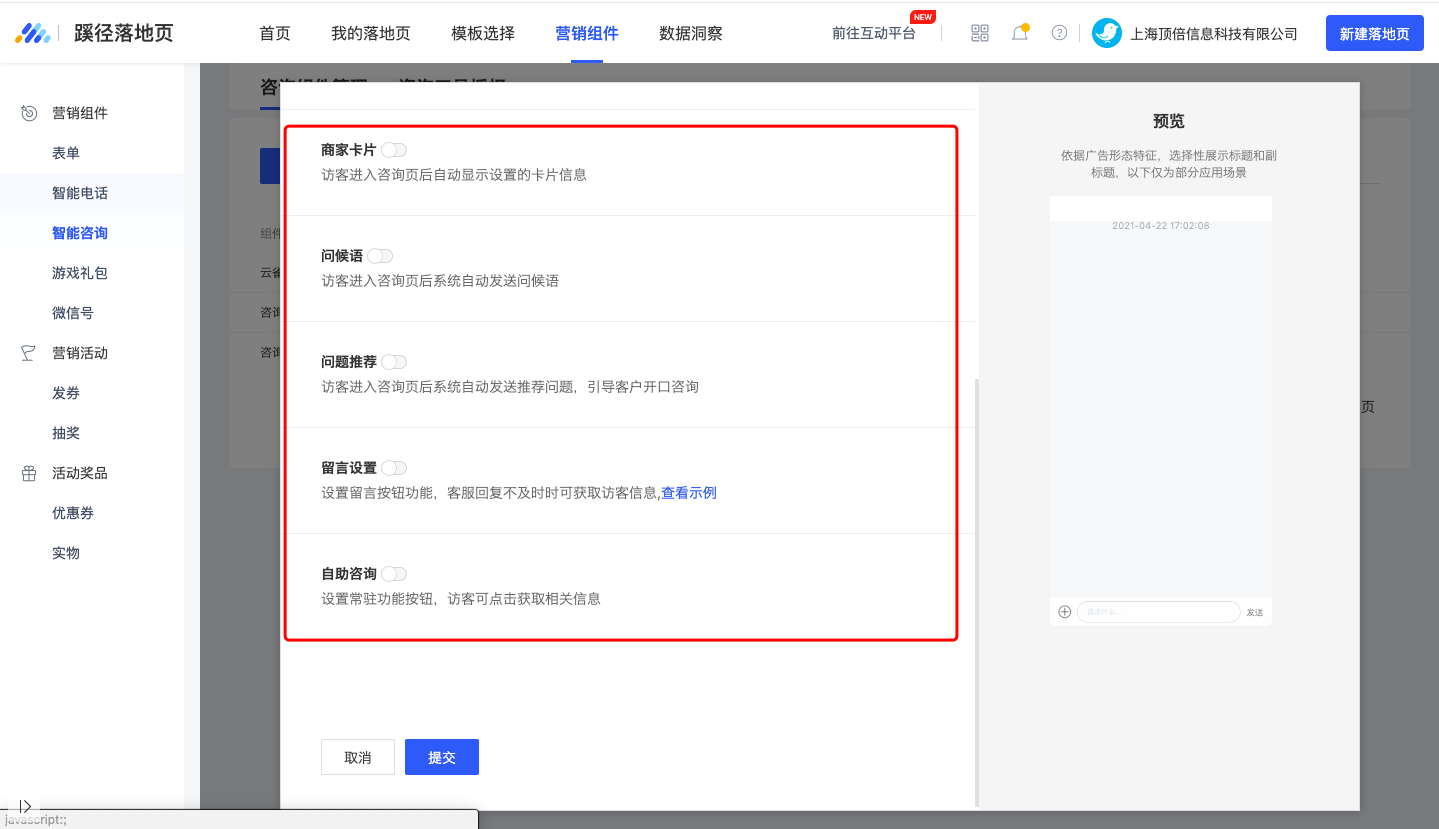Turn on the 问题推荐 switch

coord(394,361)
